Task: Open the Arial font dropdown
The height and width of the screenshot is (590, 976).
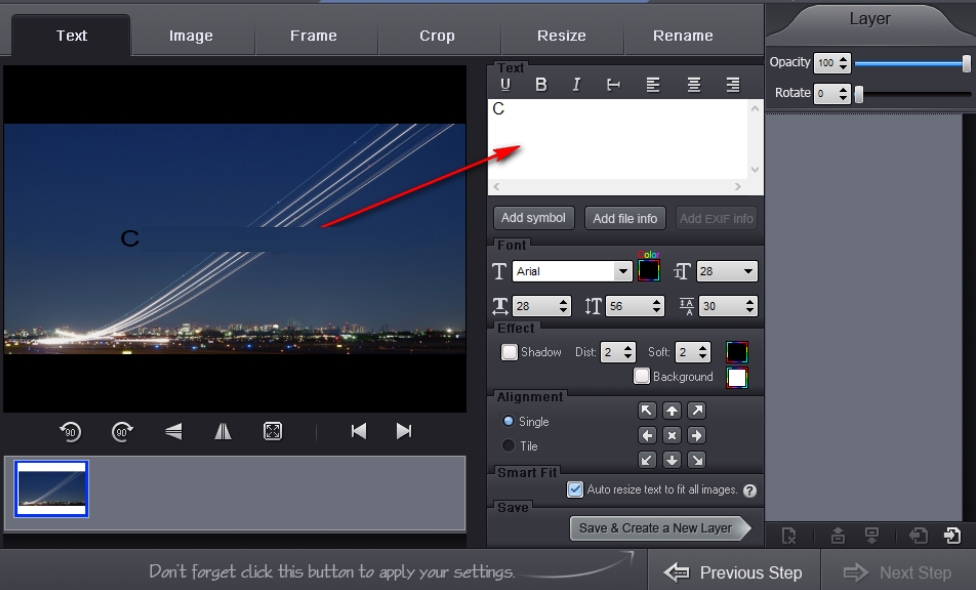Action: pyautogui.click(x=623, y=272)
